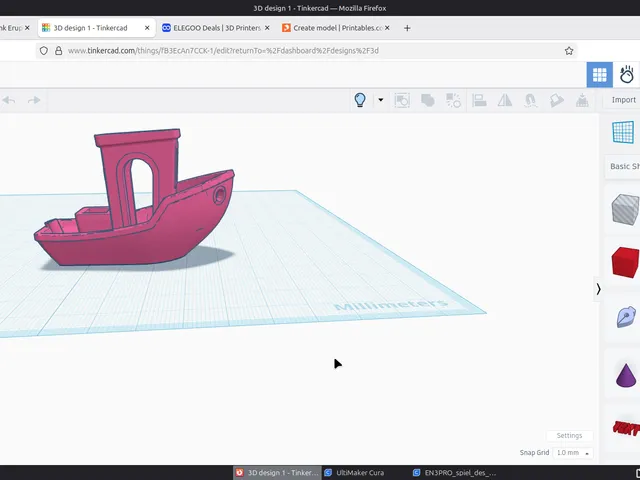Select the Scribble shape
This screenshot has height=480, width=640.
point(627,317)
